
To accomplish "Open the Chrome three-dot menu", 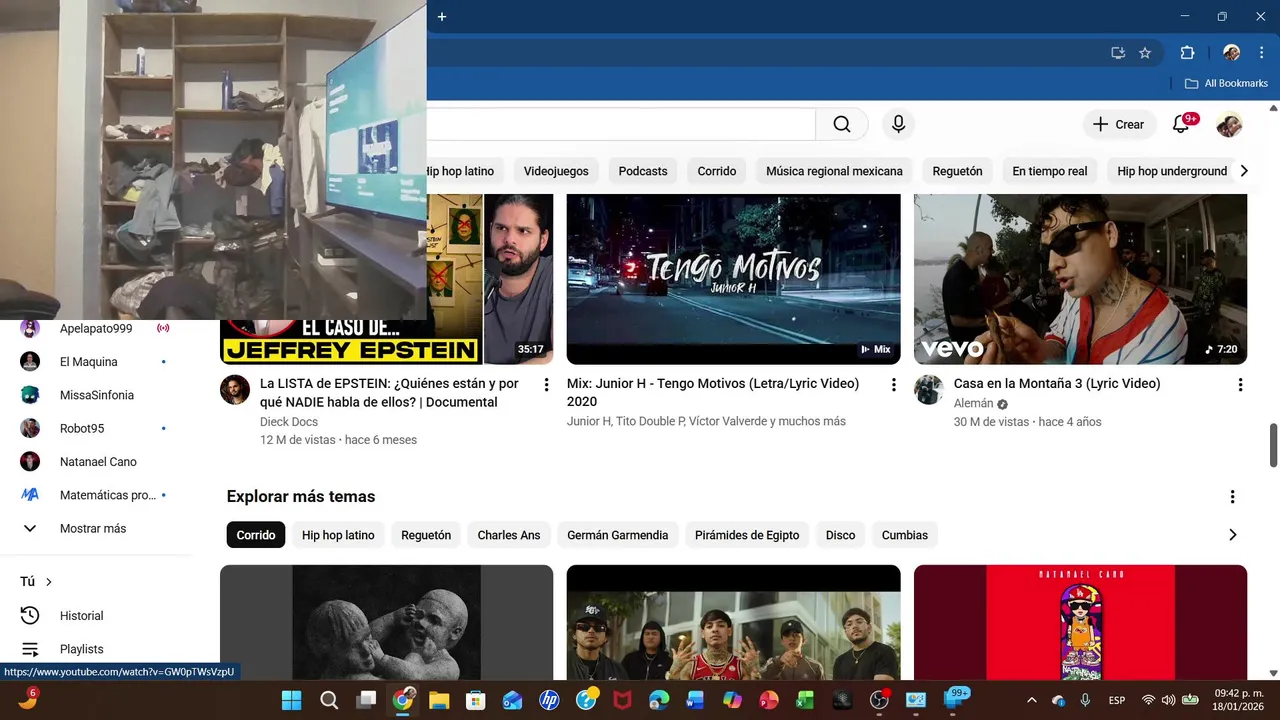I will [1261, 53].
